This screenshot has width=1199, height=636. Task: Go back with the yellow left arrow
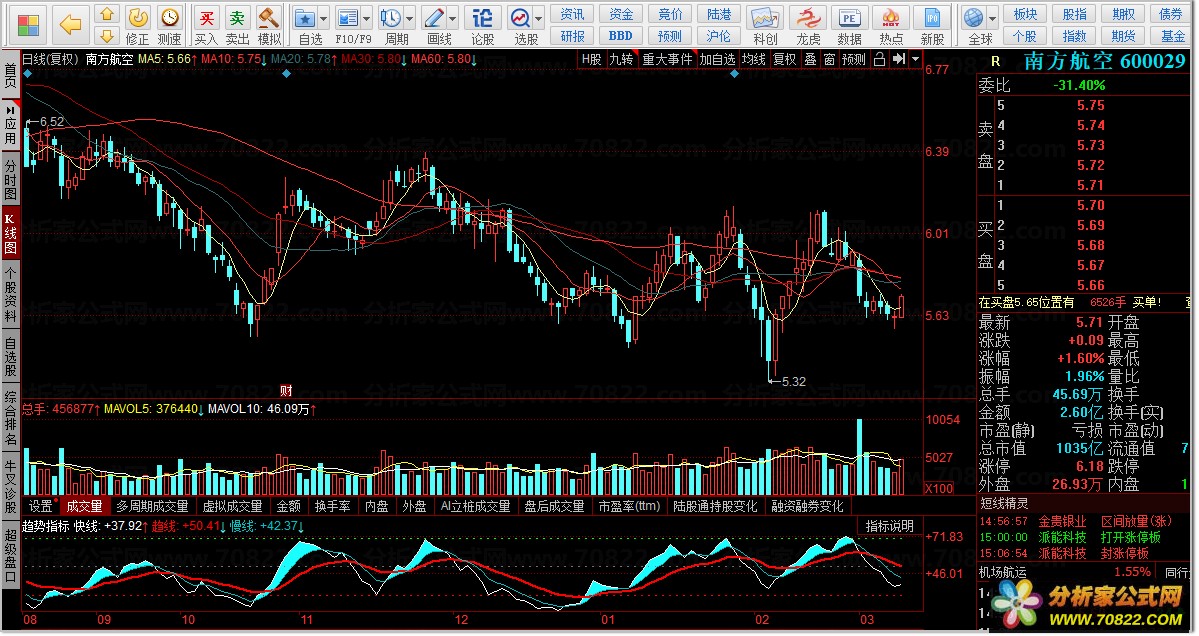pos(71,25)
